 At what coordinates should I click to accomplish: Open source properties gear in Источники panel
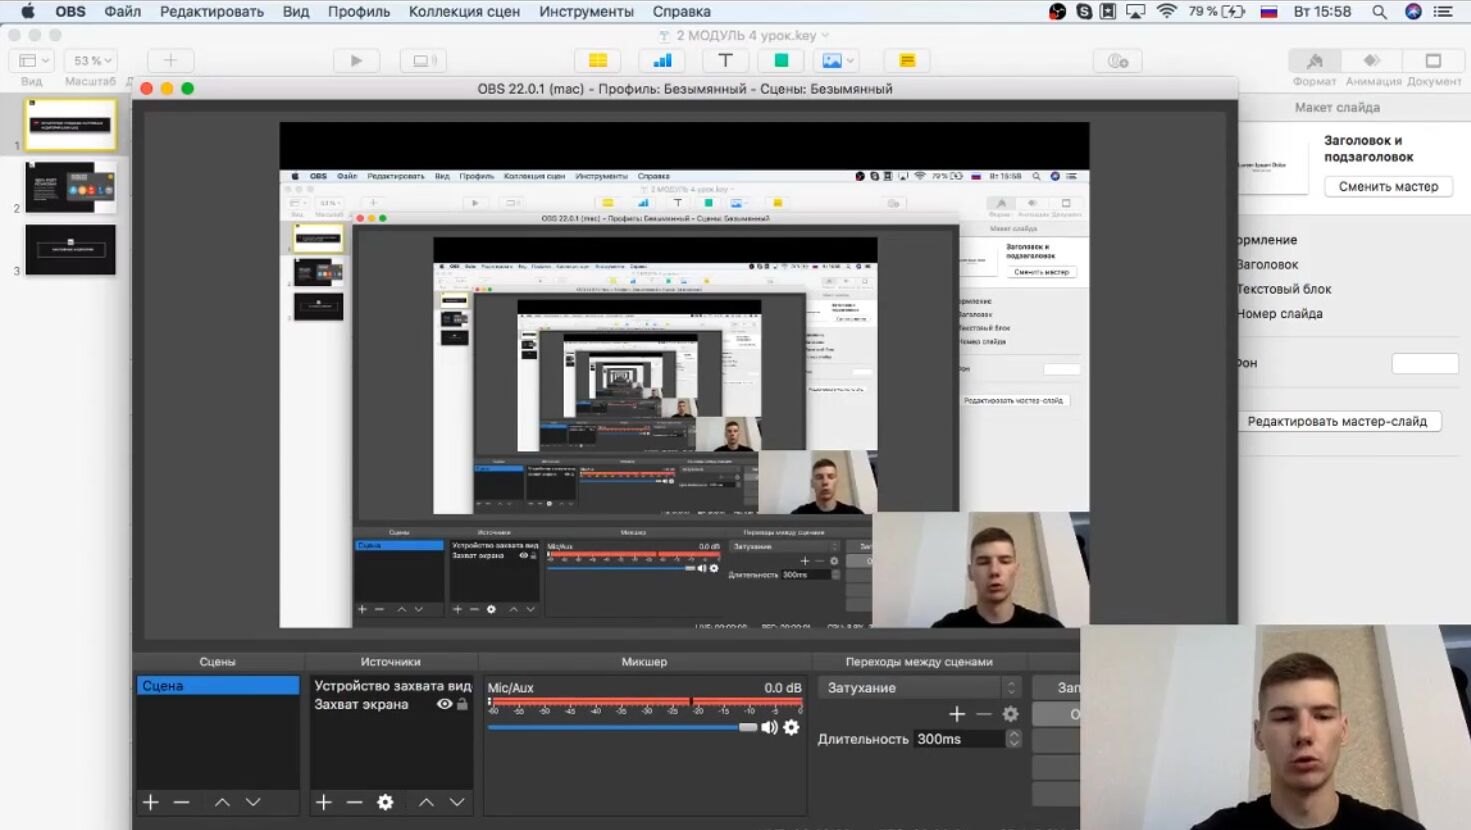pyautogui.click(x=385, y=802)
